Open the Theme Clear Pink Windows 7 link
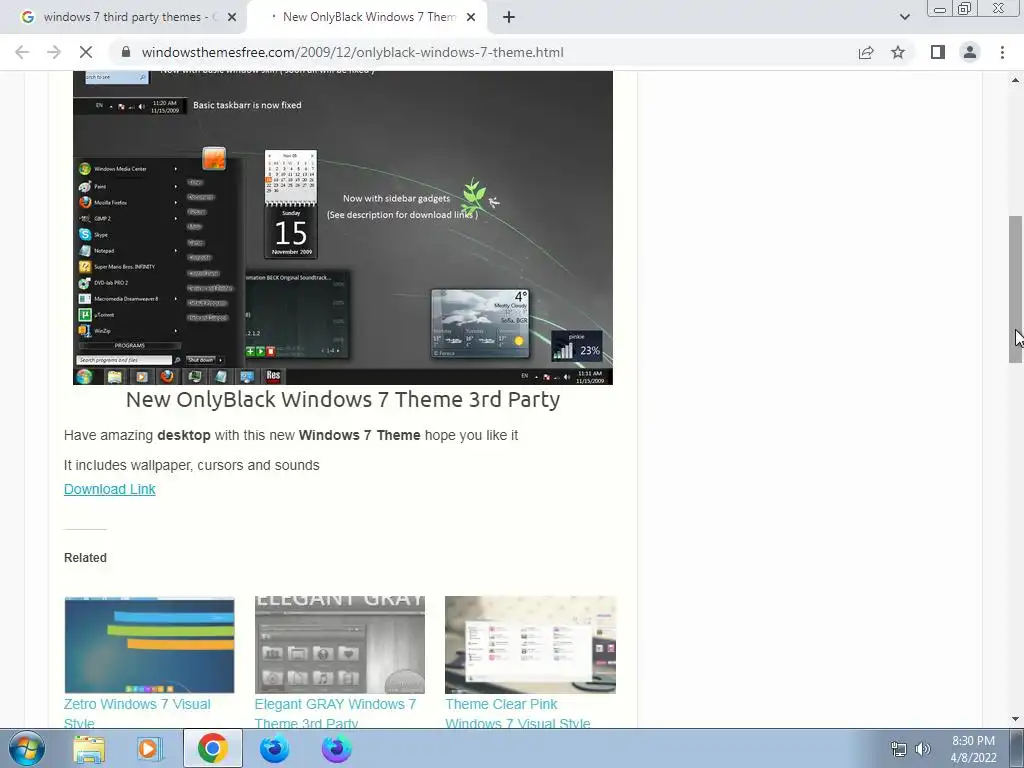Screen dimensions: 1024x768 [x=518, y=714]
